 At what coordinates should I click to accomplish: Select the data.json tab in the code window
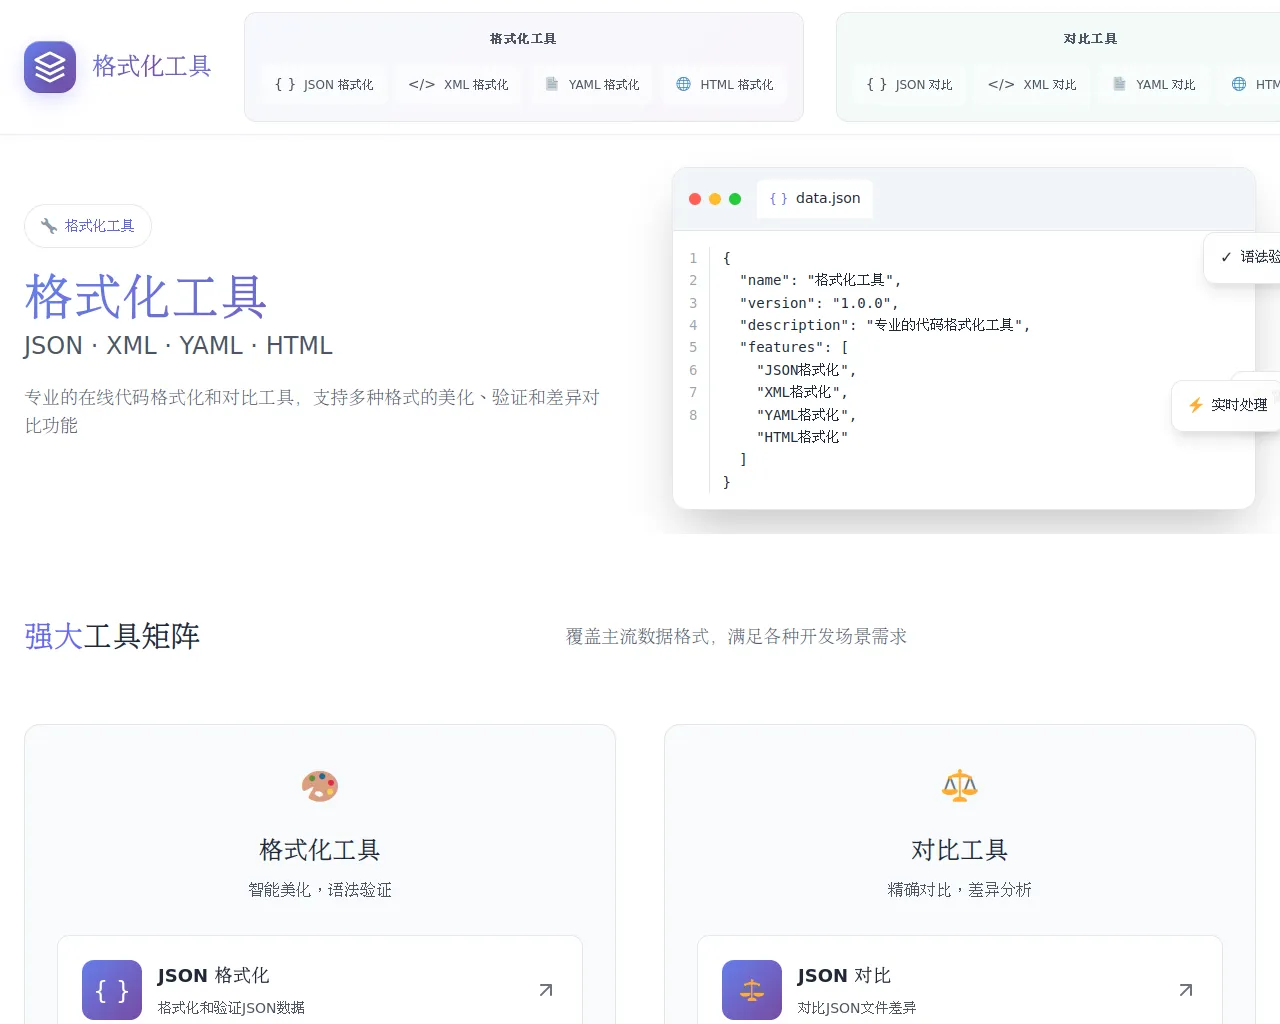tap(815, 199)
